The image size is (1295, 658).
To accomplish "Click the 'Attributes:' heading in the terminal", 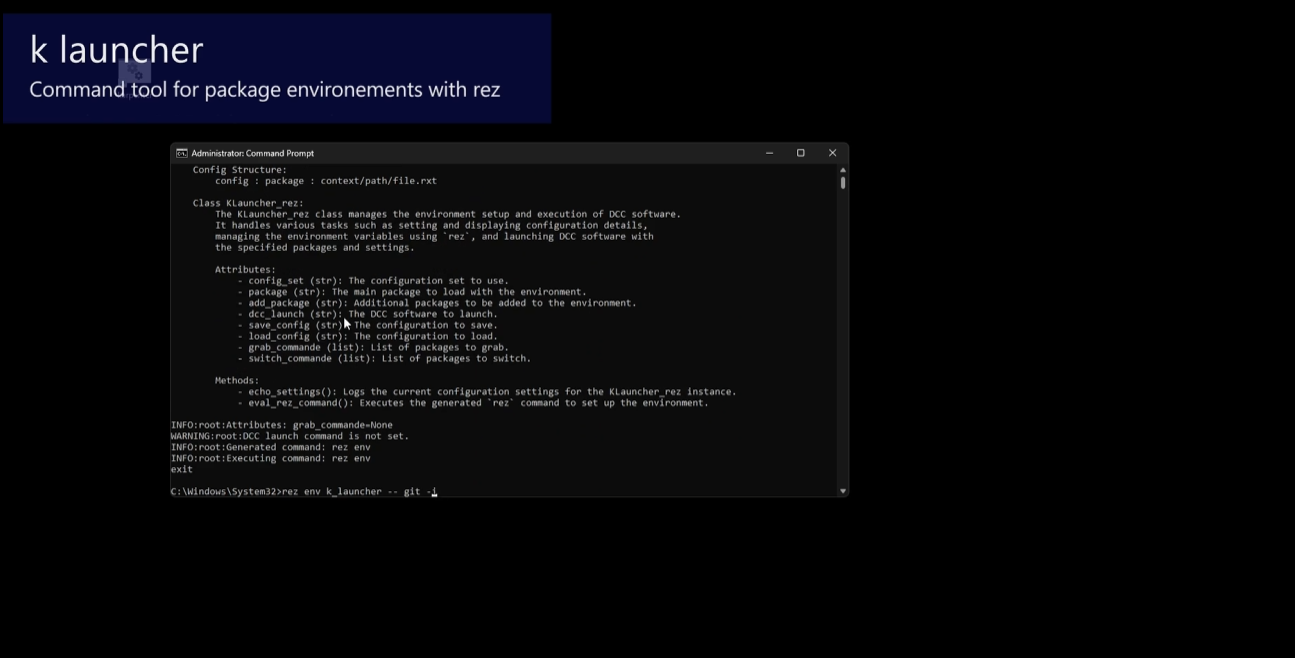I will click(245, 270).
